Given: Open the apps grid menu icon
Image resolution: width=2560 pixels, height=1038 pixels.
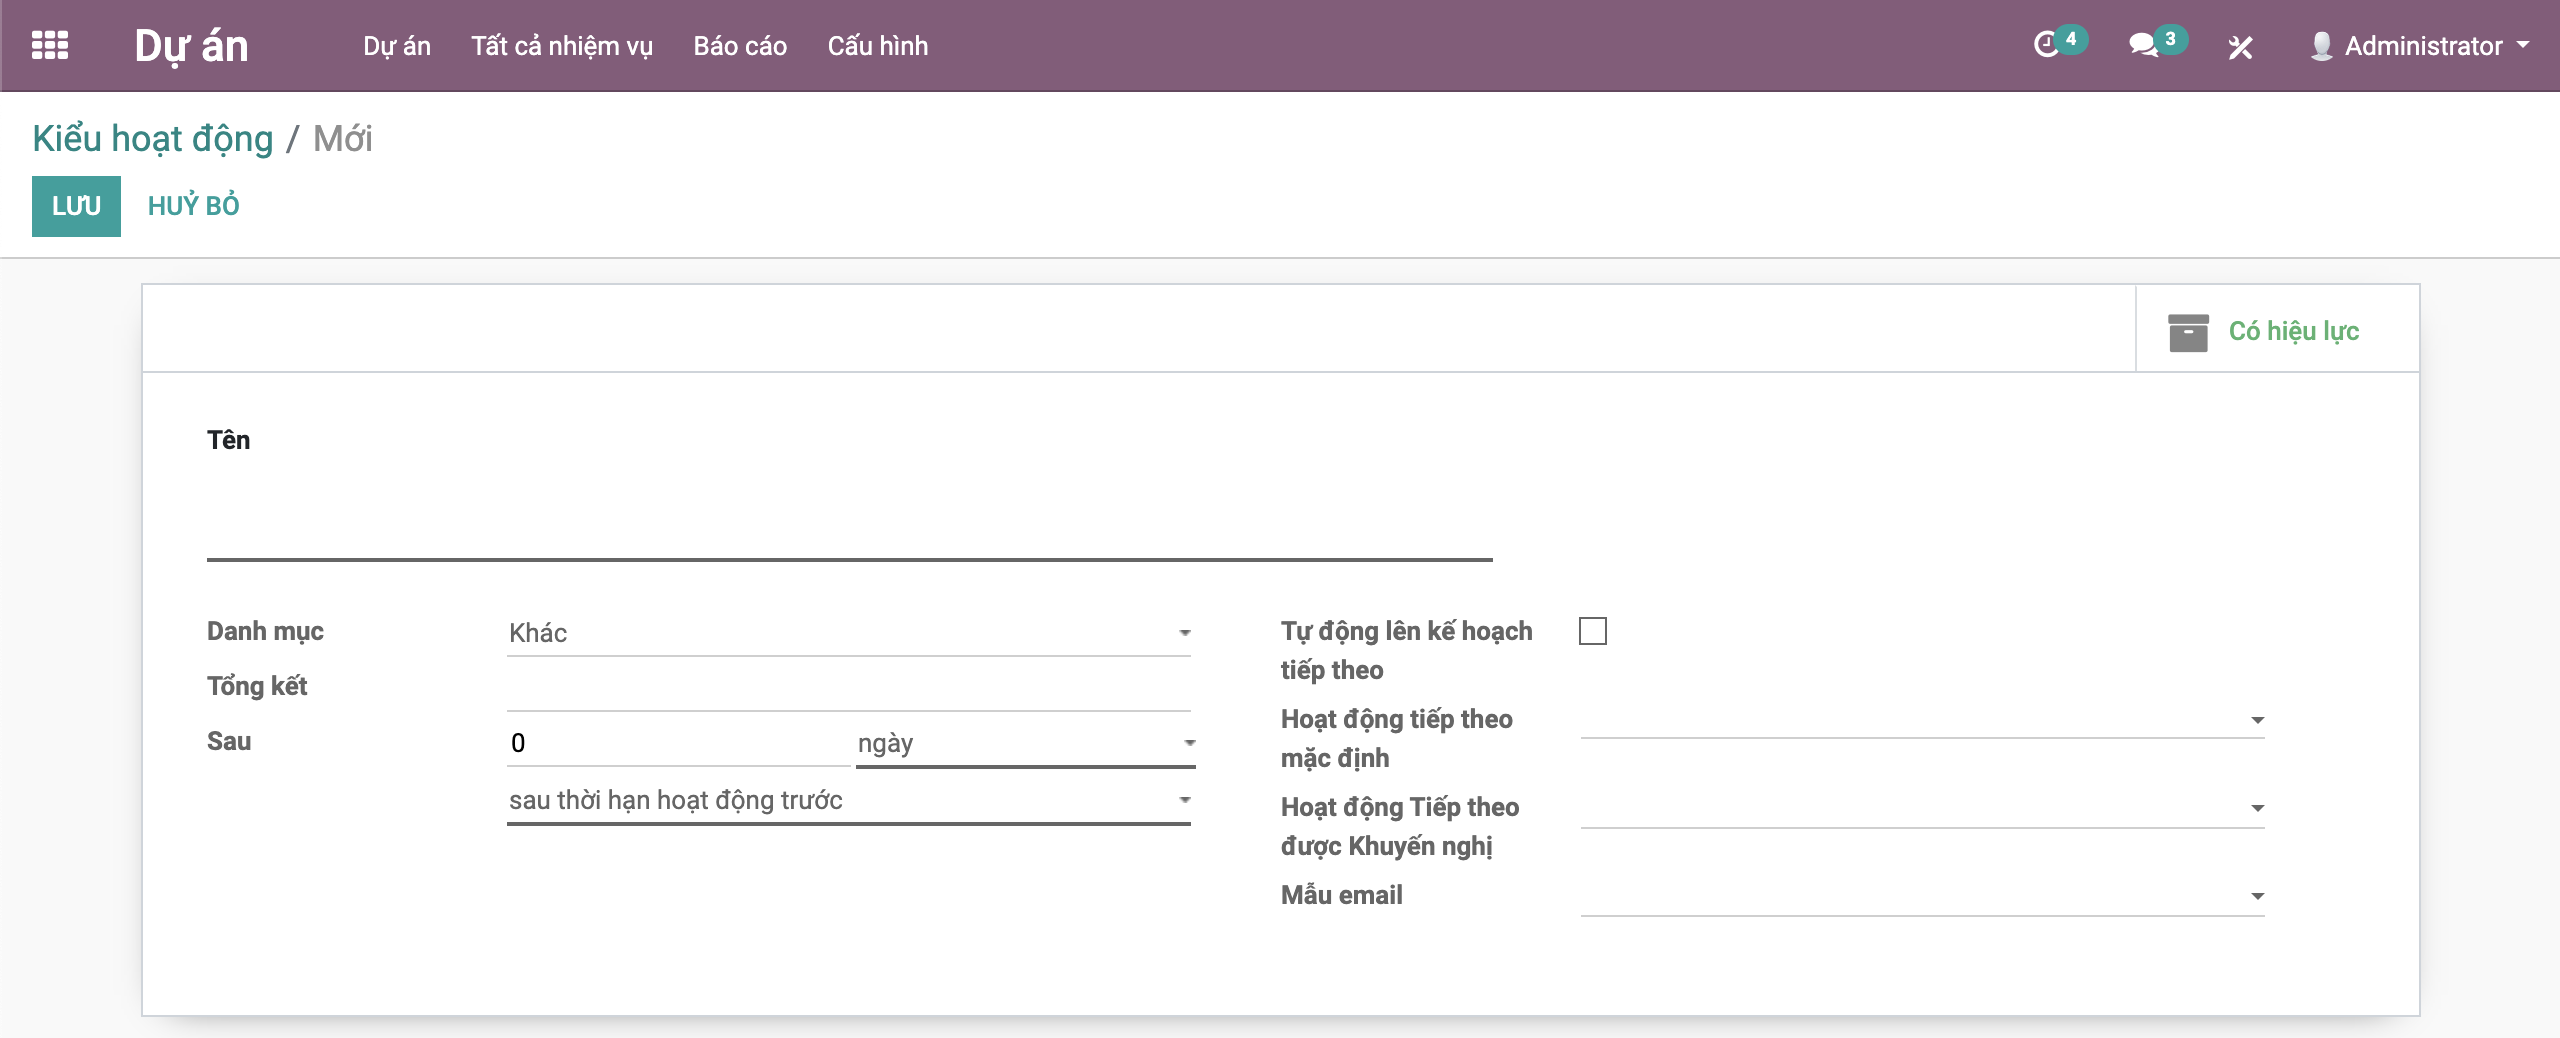Looking at the screenshot, I should tap(50, 46).
